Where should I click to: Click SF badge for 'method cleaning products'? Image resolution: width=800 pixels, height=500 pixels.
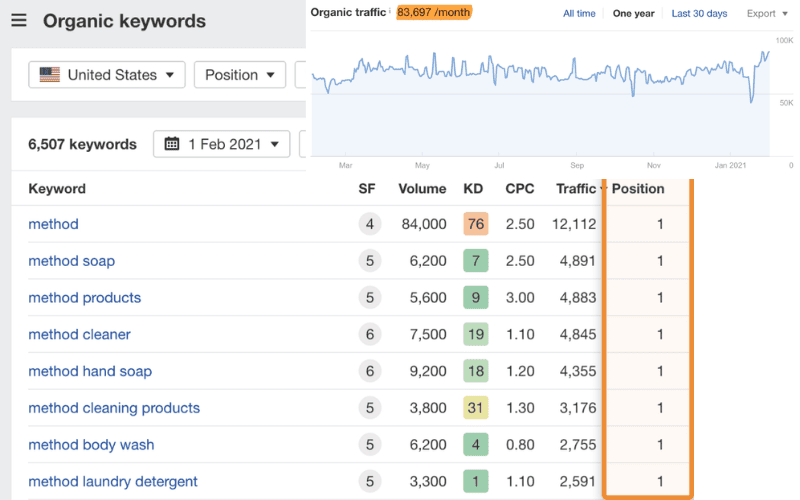(370, 408)
